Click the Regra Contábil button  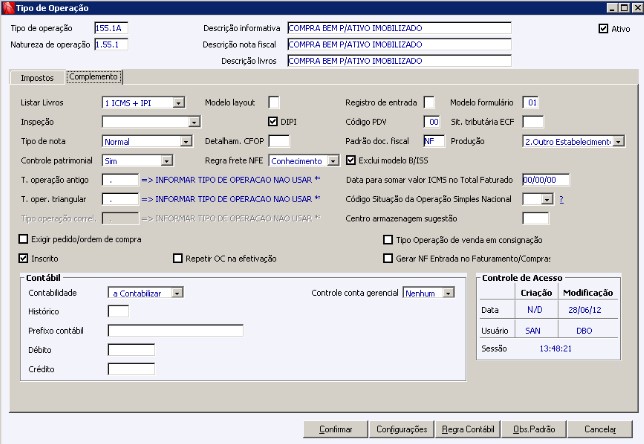click(x=468, y=429)
